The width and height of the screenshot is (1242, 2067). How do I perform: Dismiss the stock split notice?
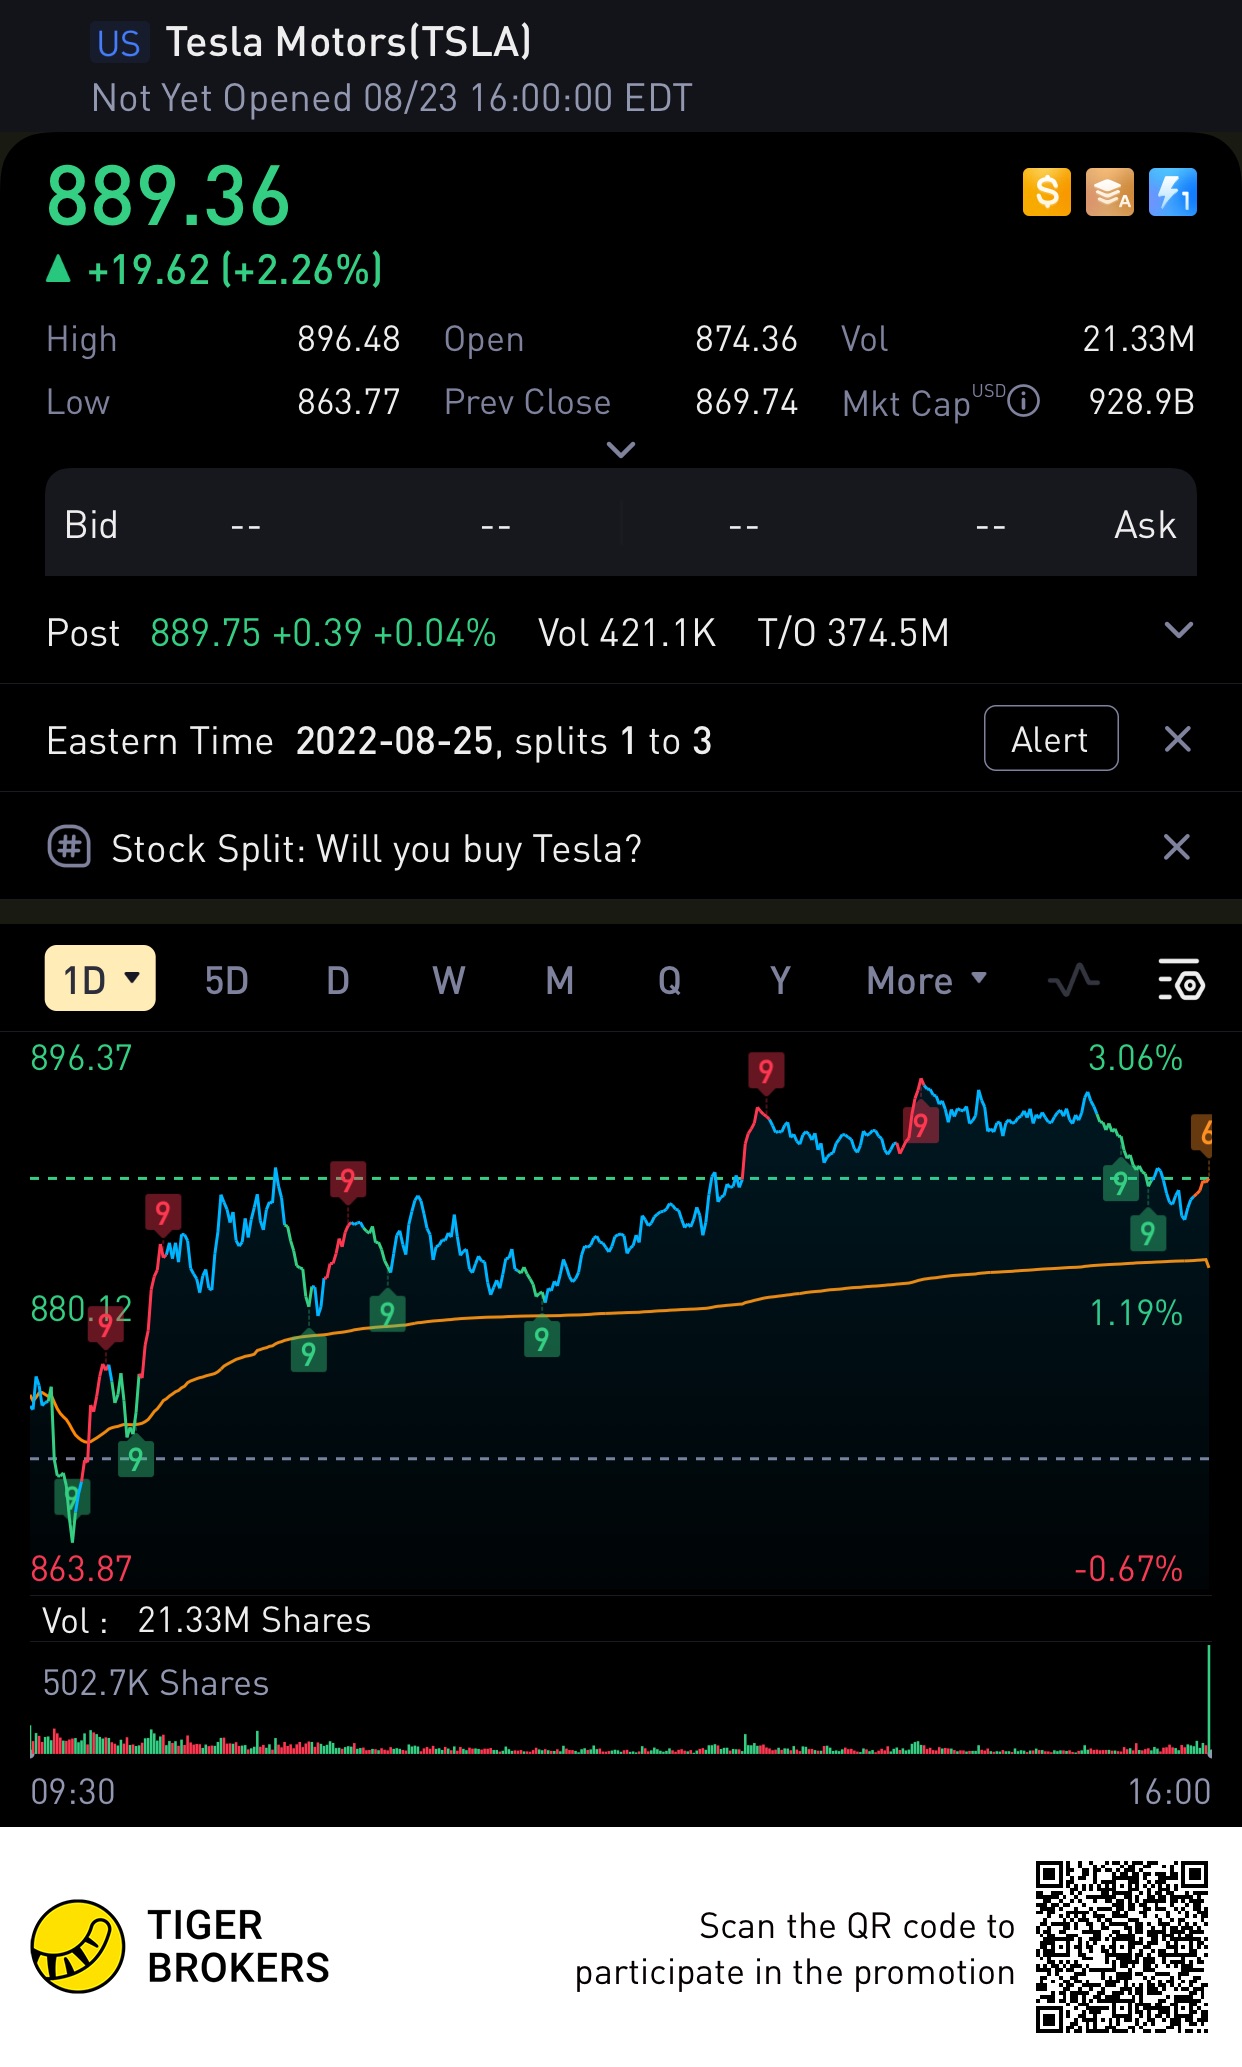coord(1178,739)
